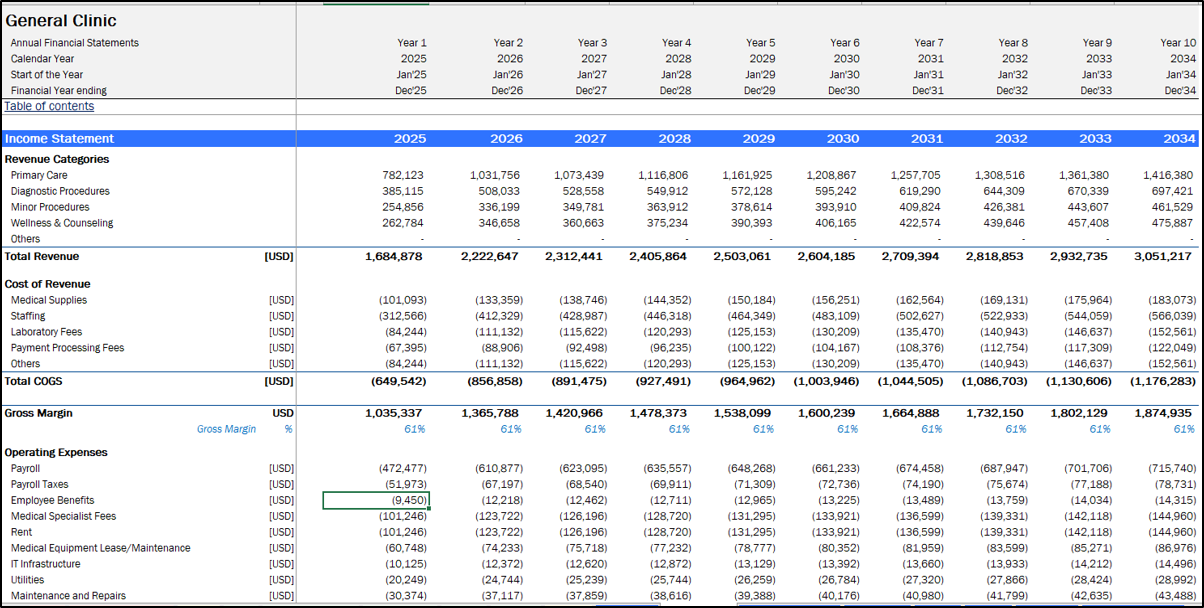Select the Operating Expenses heading
Viewport: 1204px width, 608px height.
(55, 452)
